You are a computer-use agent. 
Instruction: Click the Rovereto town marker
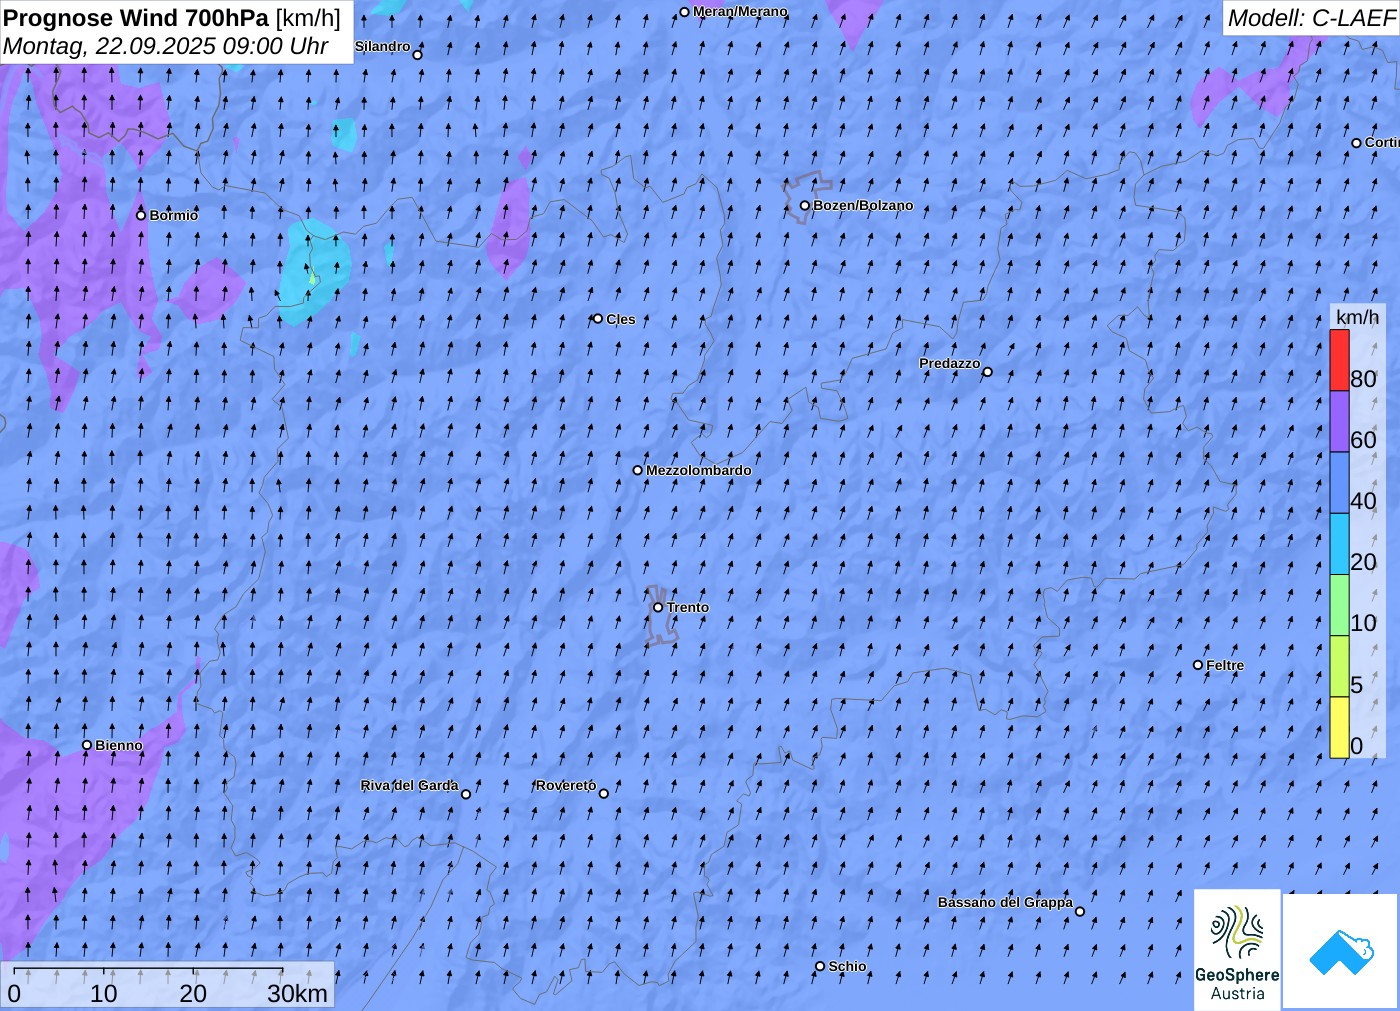[x=604, y=794]
